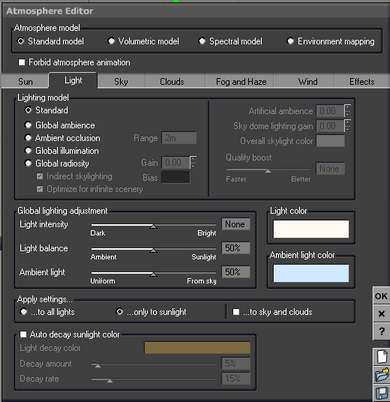The width and height of the screenshot is (390, 402).
Task: Choose Global radiosity lighting model
Action: [28, 163]
